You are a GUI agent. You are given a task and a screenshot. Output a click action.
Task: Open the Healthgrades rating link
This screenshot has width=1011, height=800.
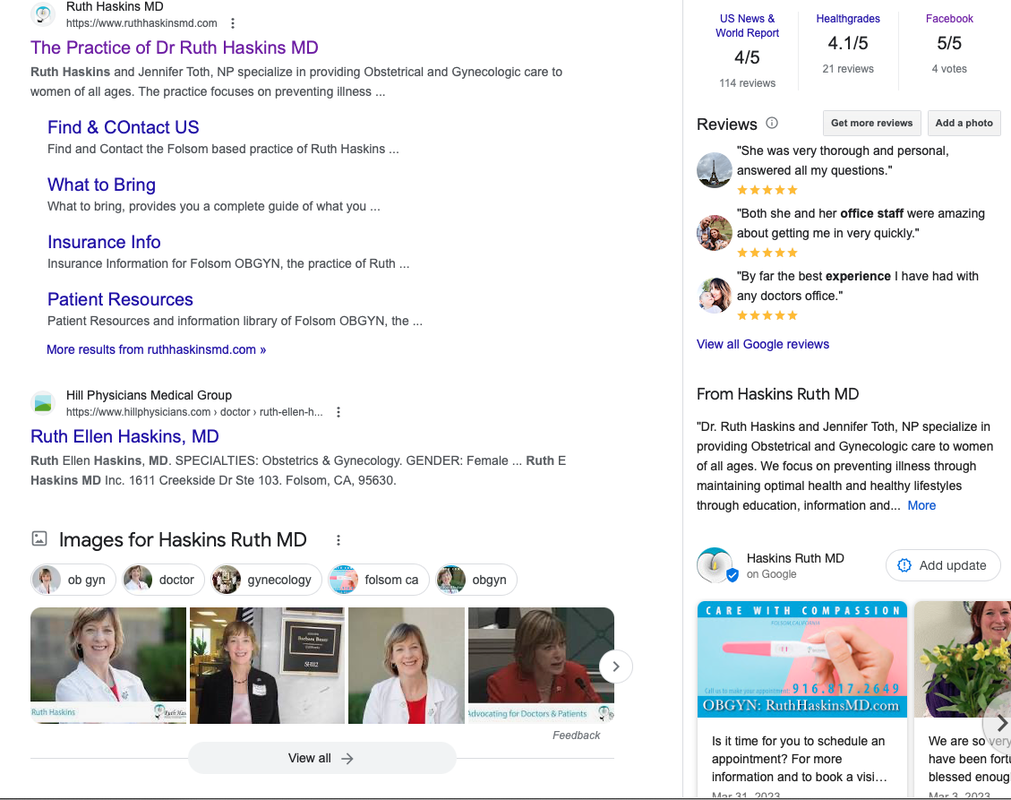(848, 19)
